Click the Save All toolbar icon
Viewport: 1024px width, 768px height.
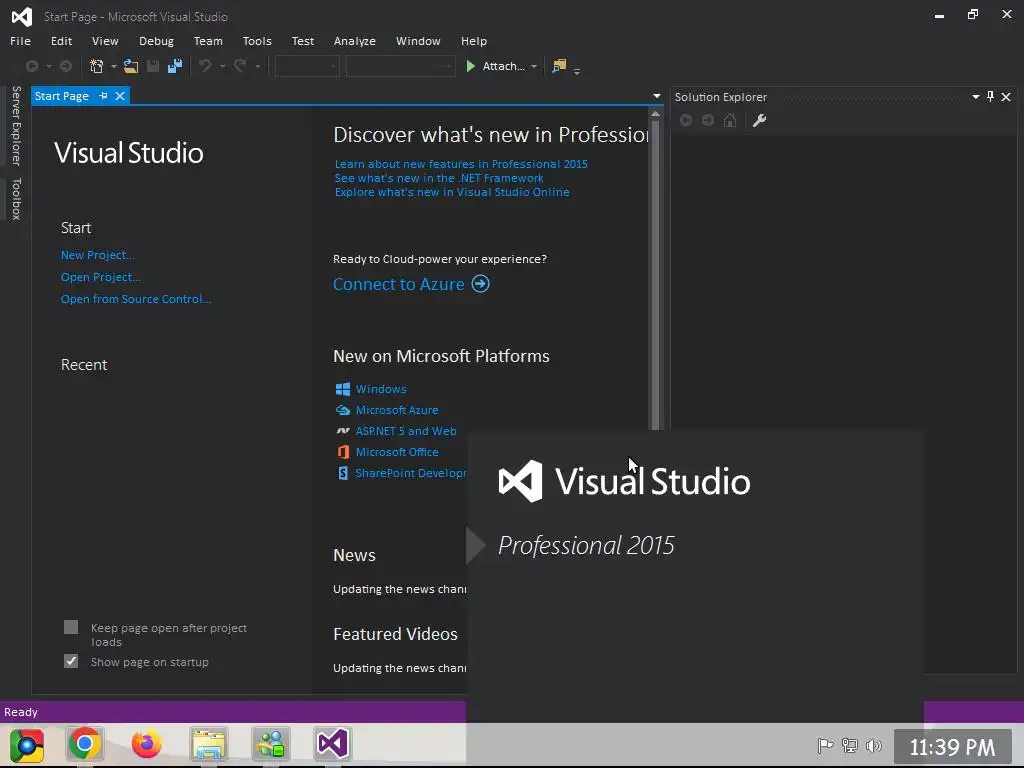tap(174, 66)
